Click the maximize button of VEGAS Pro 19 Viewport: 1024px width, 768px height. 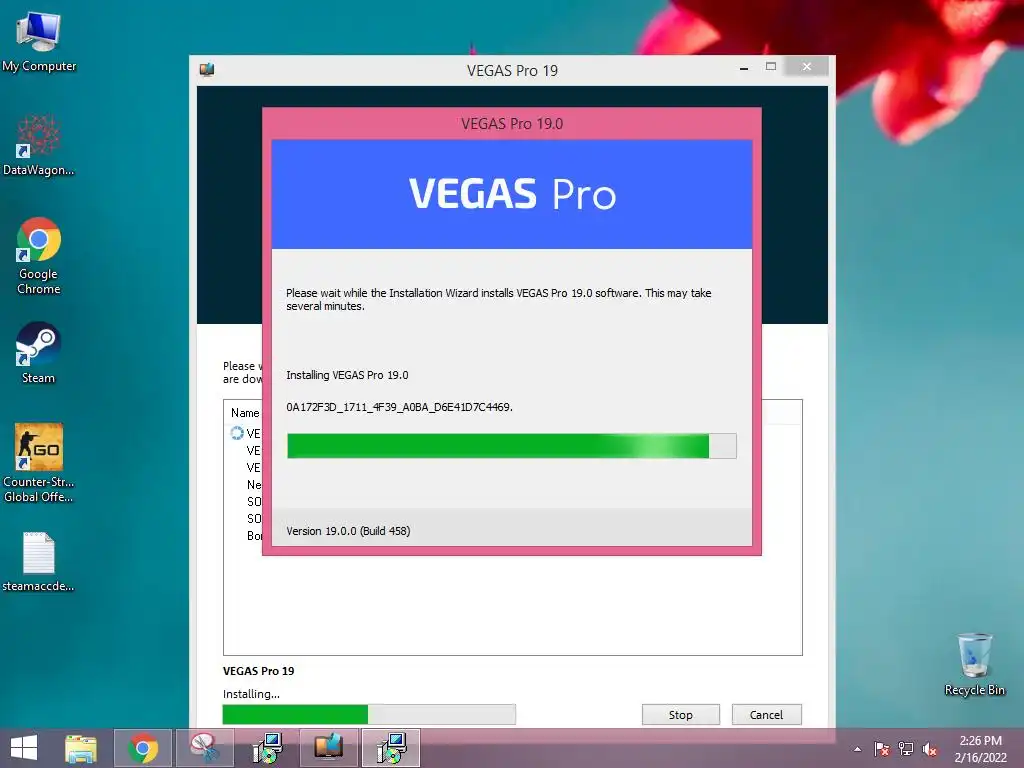[x=771, y=67]
